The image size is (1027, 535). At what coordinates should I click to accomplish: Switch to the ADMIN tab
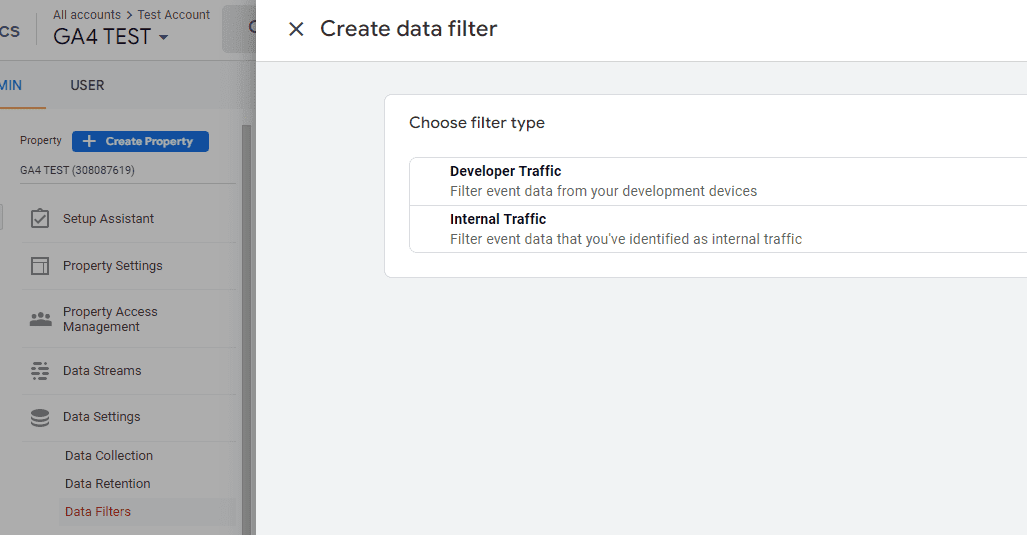pyautogui.click(x=11, y=85)
